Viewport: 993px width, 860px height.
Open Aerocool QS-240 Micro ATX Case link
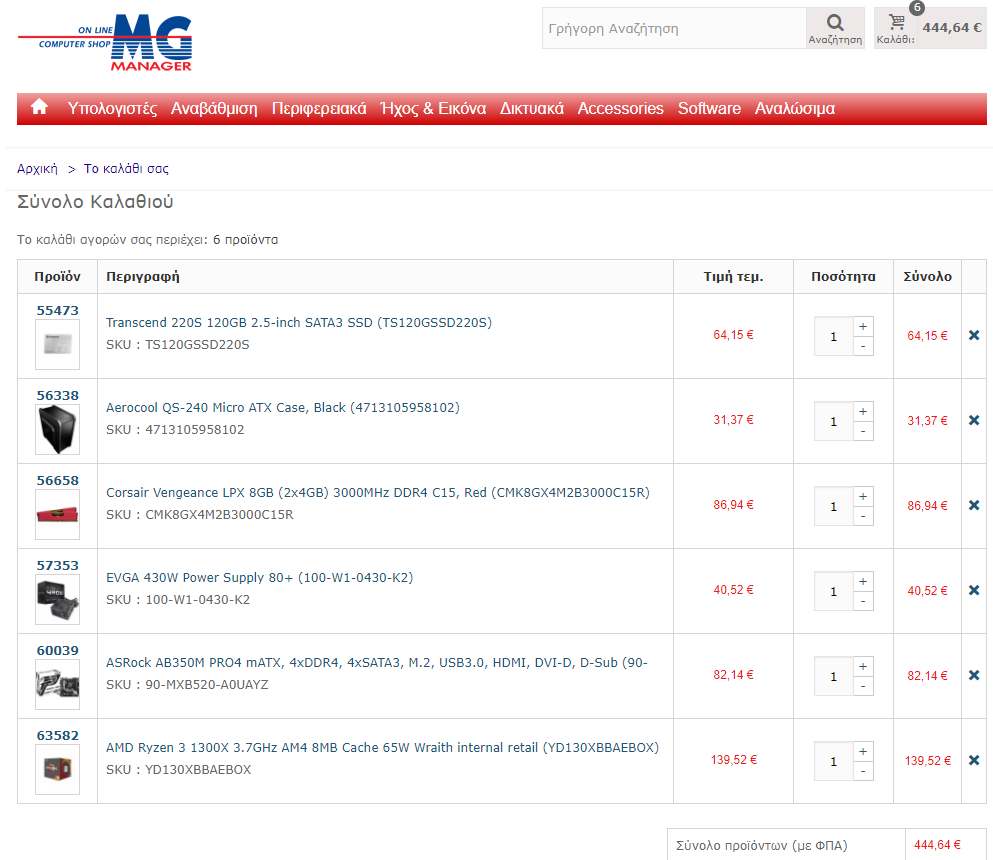pos(283,407)
